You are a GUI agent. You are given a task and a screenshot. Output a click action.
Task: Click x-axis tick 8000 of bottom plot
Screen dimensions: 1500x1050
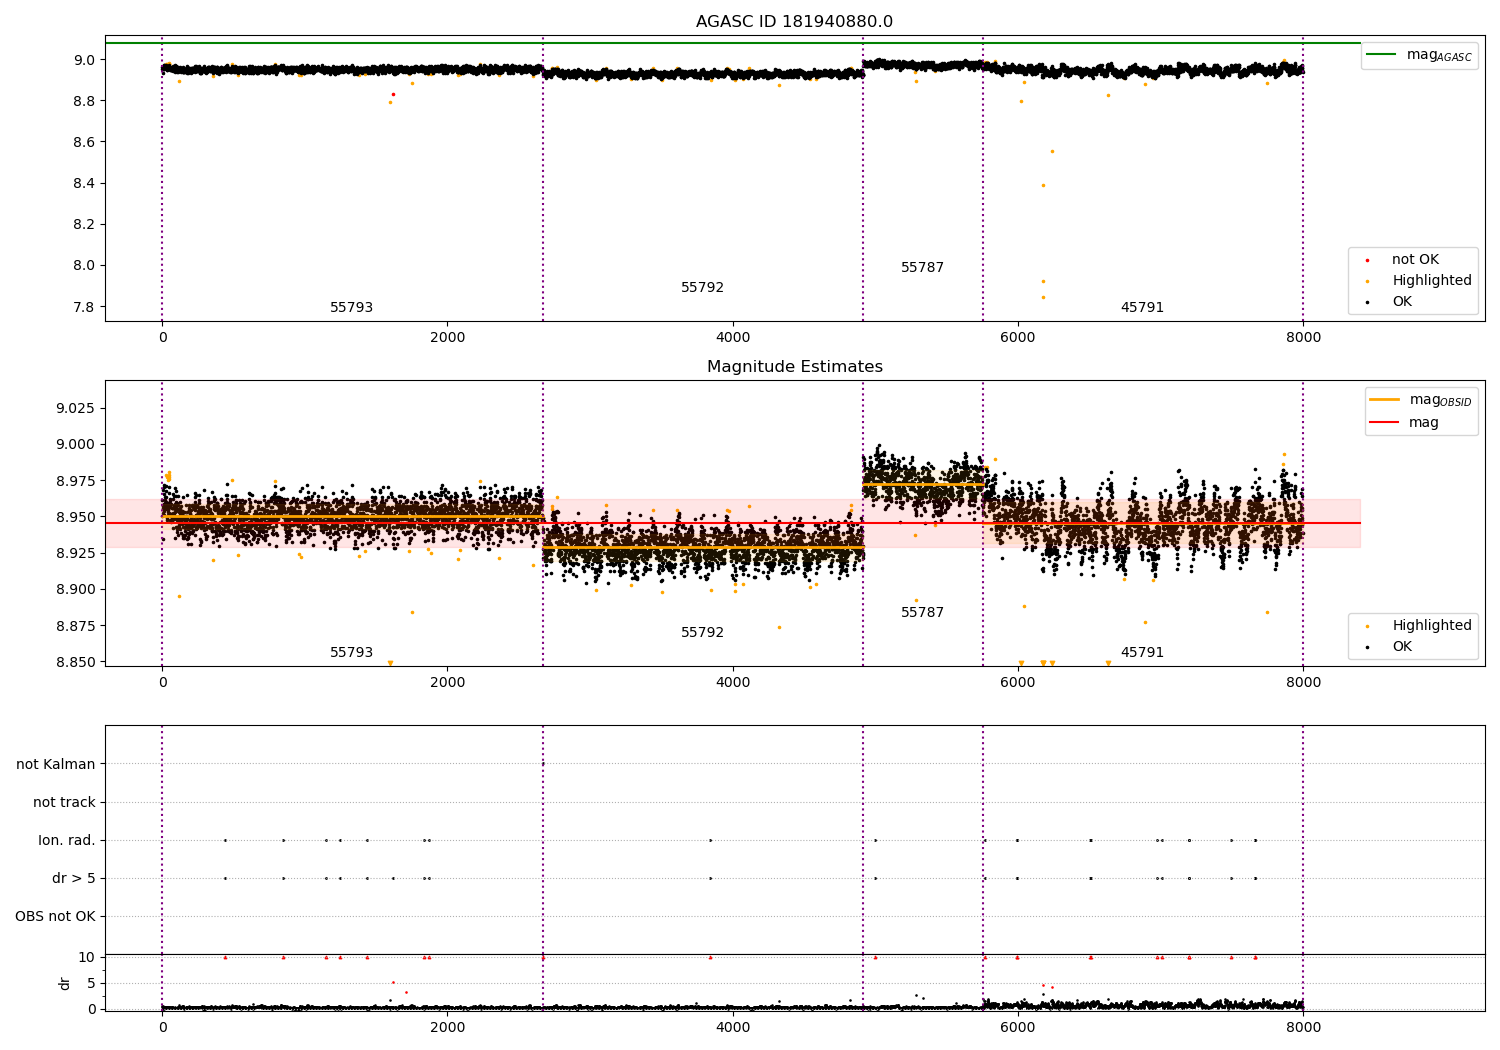coord(1303,1028)
